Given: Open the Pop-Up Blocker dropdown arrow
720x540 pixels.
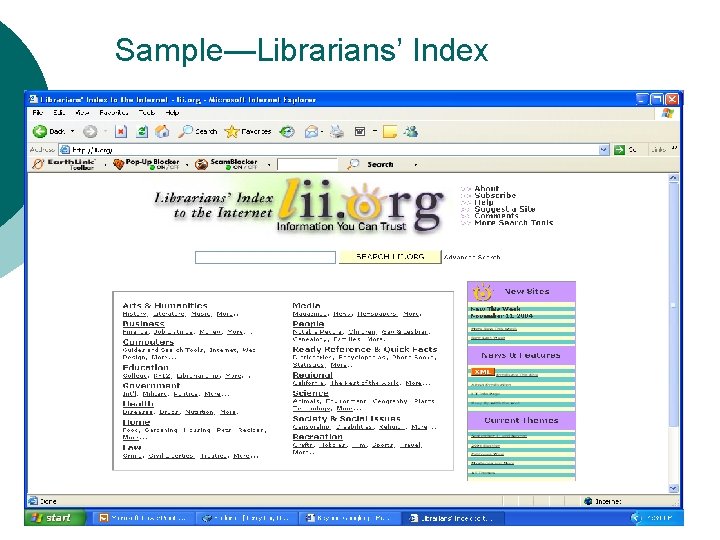Looking at the screenshot, I should coord(187,164).
